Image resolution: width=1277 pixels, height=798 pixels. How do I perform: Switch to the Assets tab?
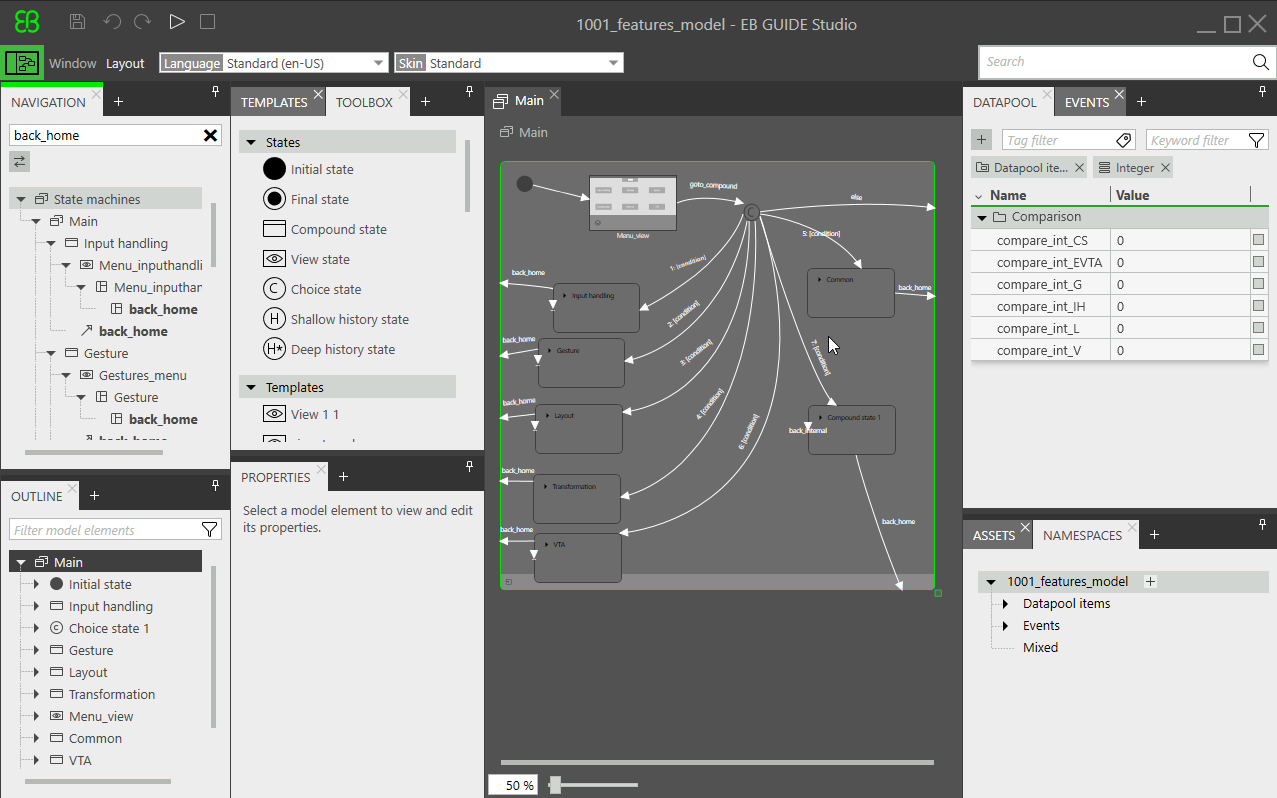point(994,535)
